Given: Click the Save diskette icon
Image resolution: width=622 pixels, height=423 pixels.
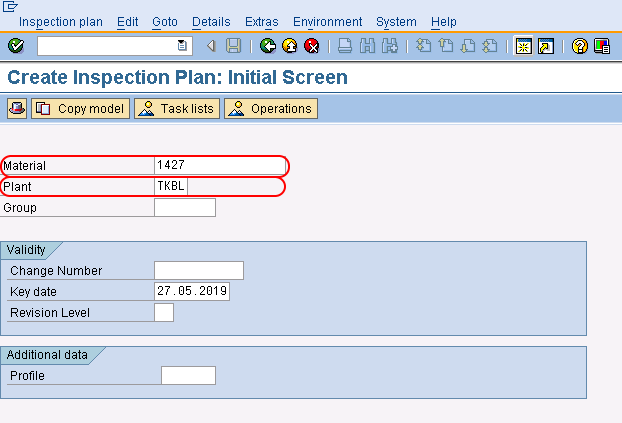Looking at the screenshot, I should [233, 46].
